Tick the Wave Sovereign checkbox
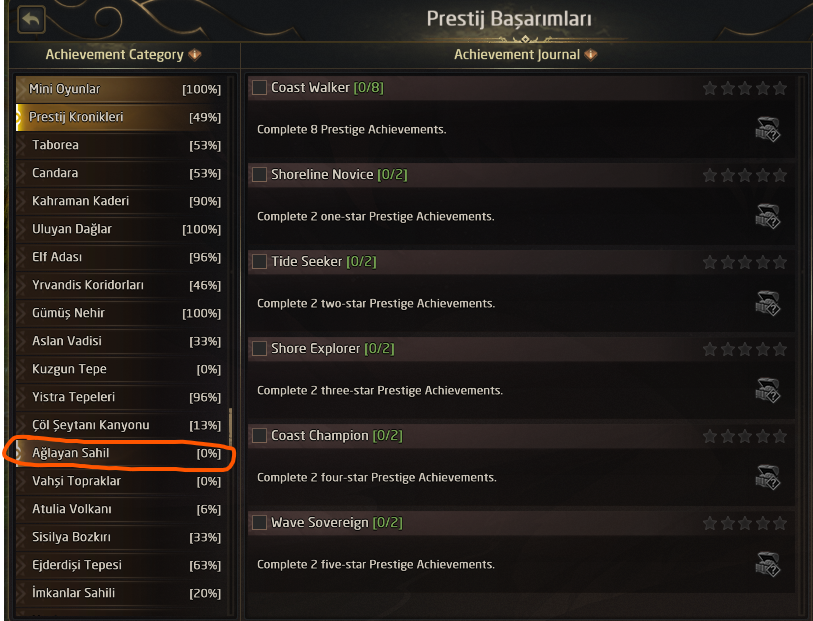This screenshot has height=621, width=813. point(260,523)
